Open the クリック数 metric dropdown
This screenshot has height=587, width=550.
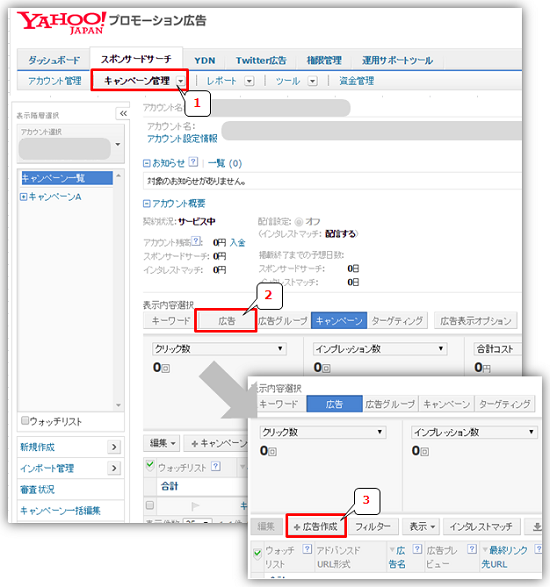[x=219, y=349]
